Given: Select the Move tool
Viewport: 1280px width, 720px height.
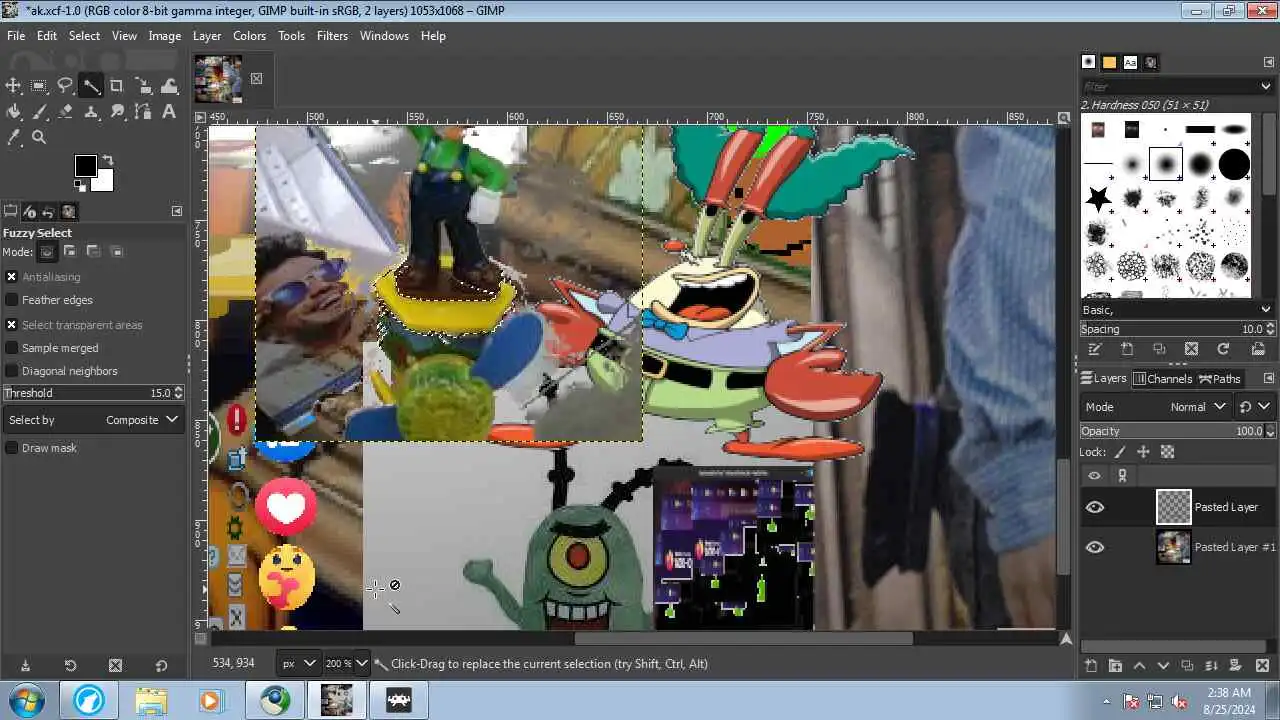Looking at the screenshot, I should click(14, 86).
